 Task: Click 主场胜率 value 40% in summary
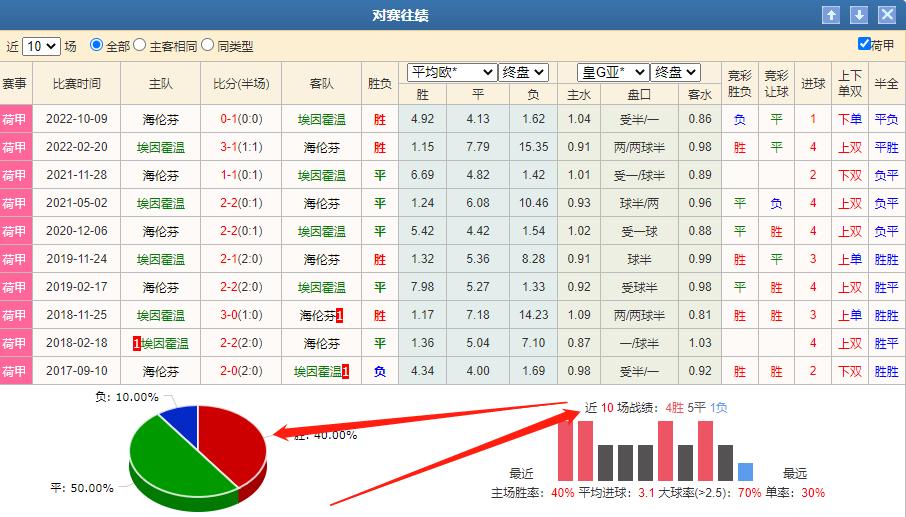click(563, 493)
